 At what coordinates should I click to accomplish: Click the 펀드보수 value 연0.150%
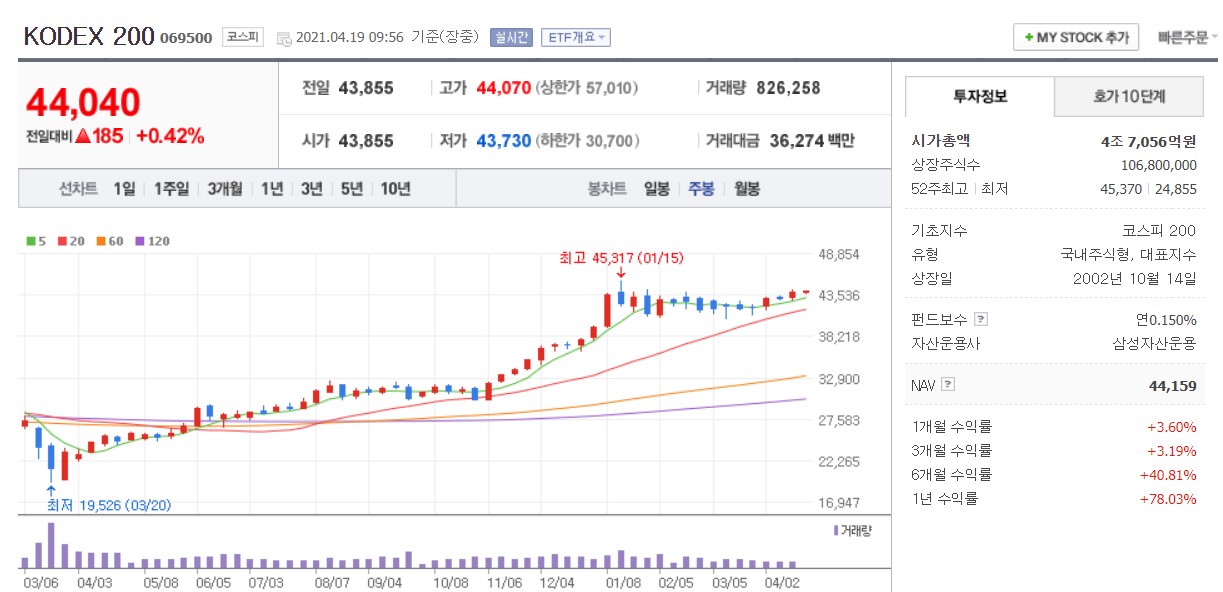[1166, 319]
